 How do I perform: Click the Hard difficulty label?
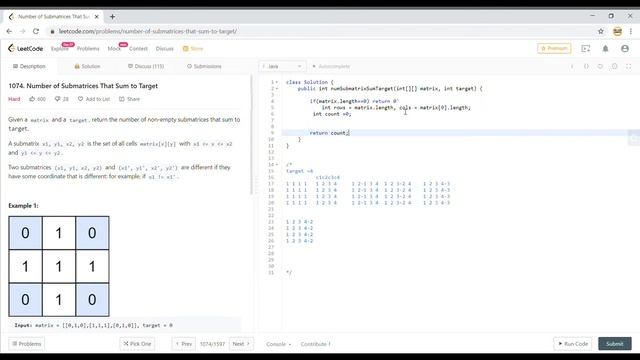click(14, 99)
